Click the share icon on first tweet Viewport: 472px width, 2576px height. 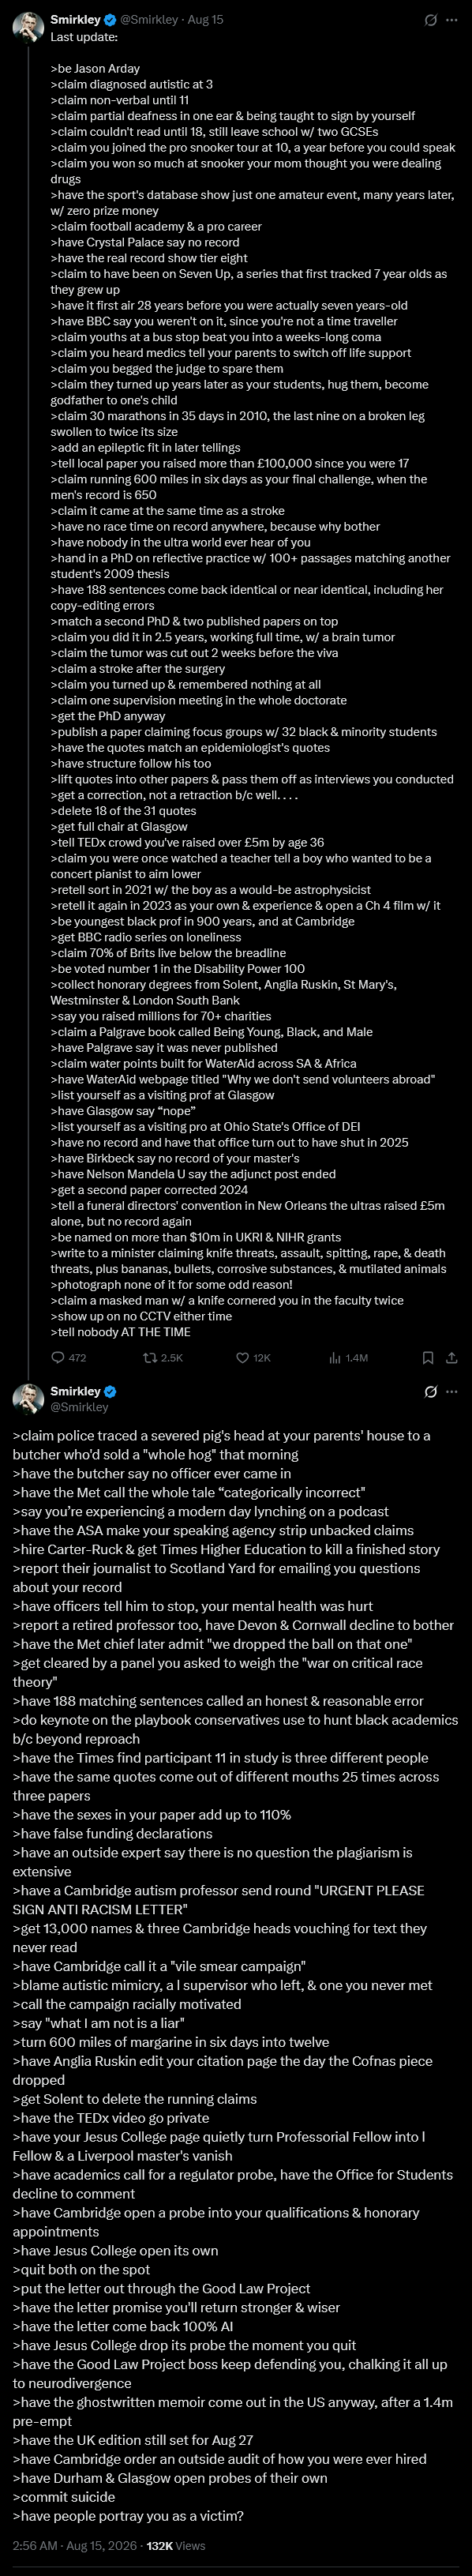click(451, 1357)
